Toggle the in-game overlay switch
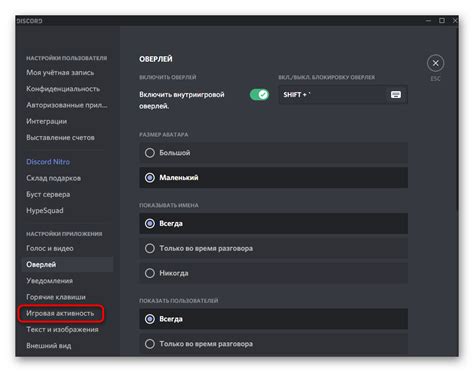This screenshot has width=474, height=372. [260, 95]
